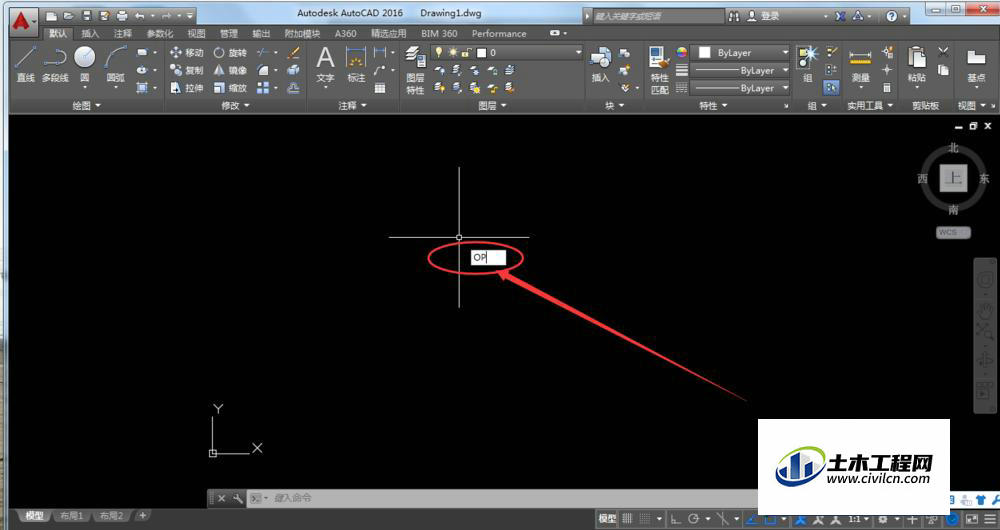Click the Save icon in quick access toolbar
Viewport: 1000px width, 530px height.
pyautogui.click(x=87, y=15)
